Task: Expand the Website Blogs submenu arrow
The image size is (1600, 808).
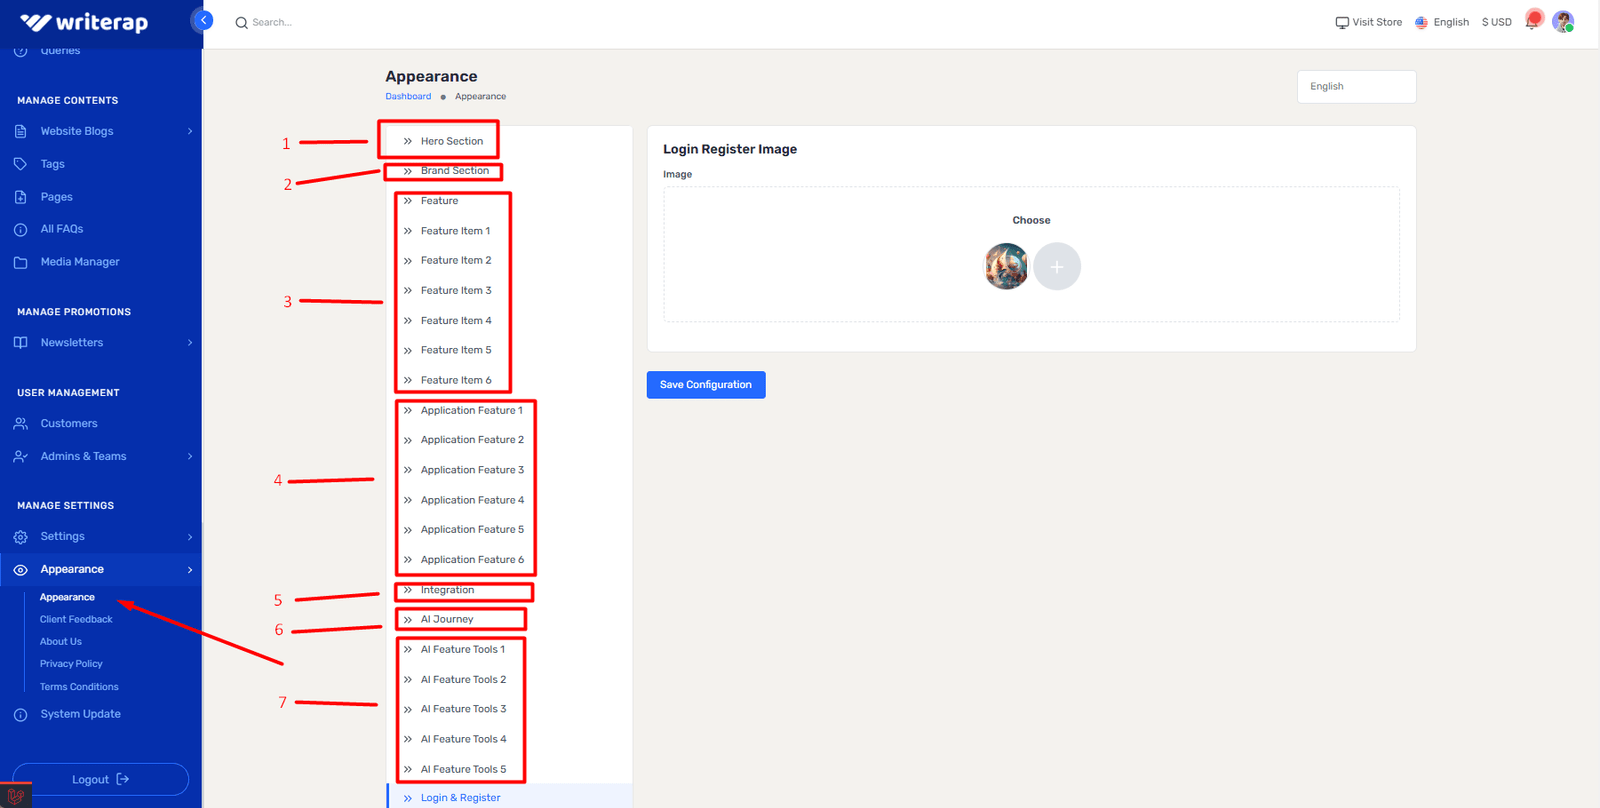Action: (x=190, y=131)
